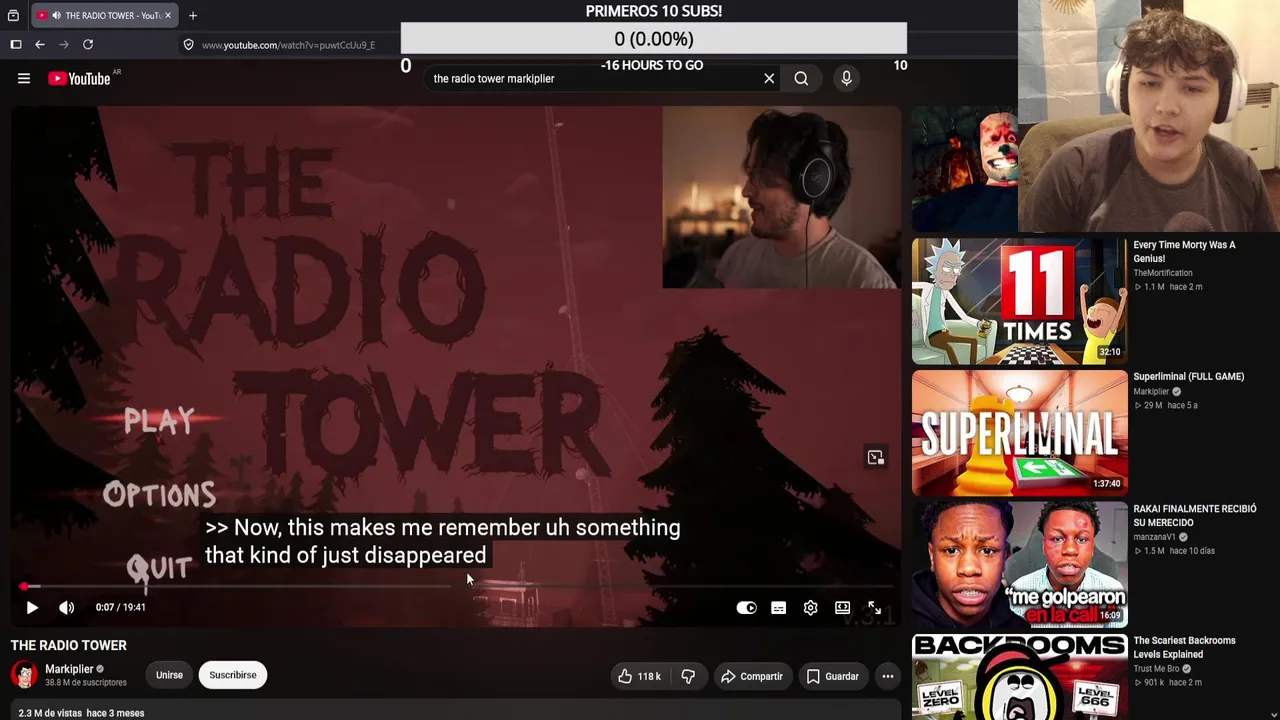The height and width of the screenshot is (720, 1280).
Task: Click the 38.8 M de suscriptores text
Action: [x=86, y=683]
